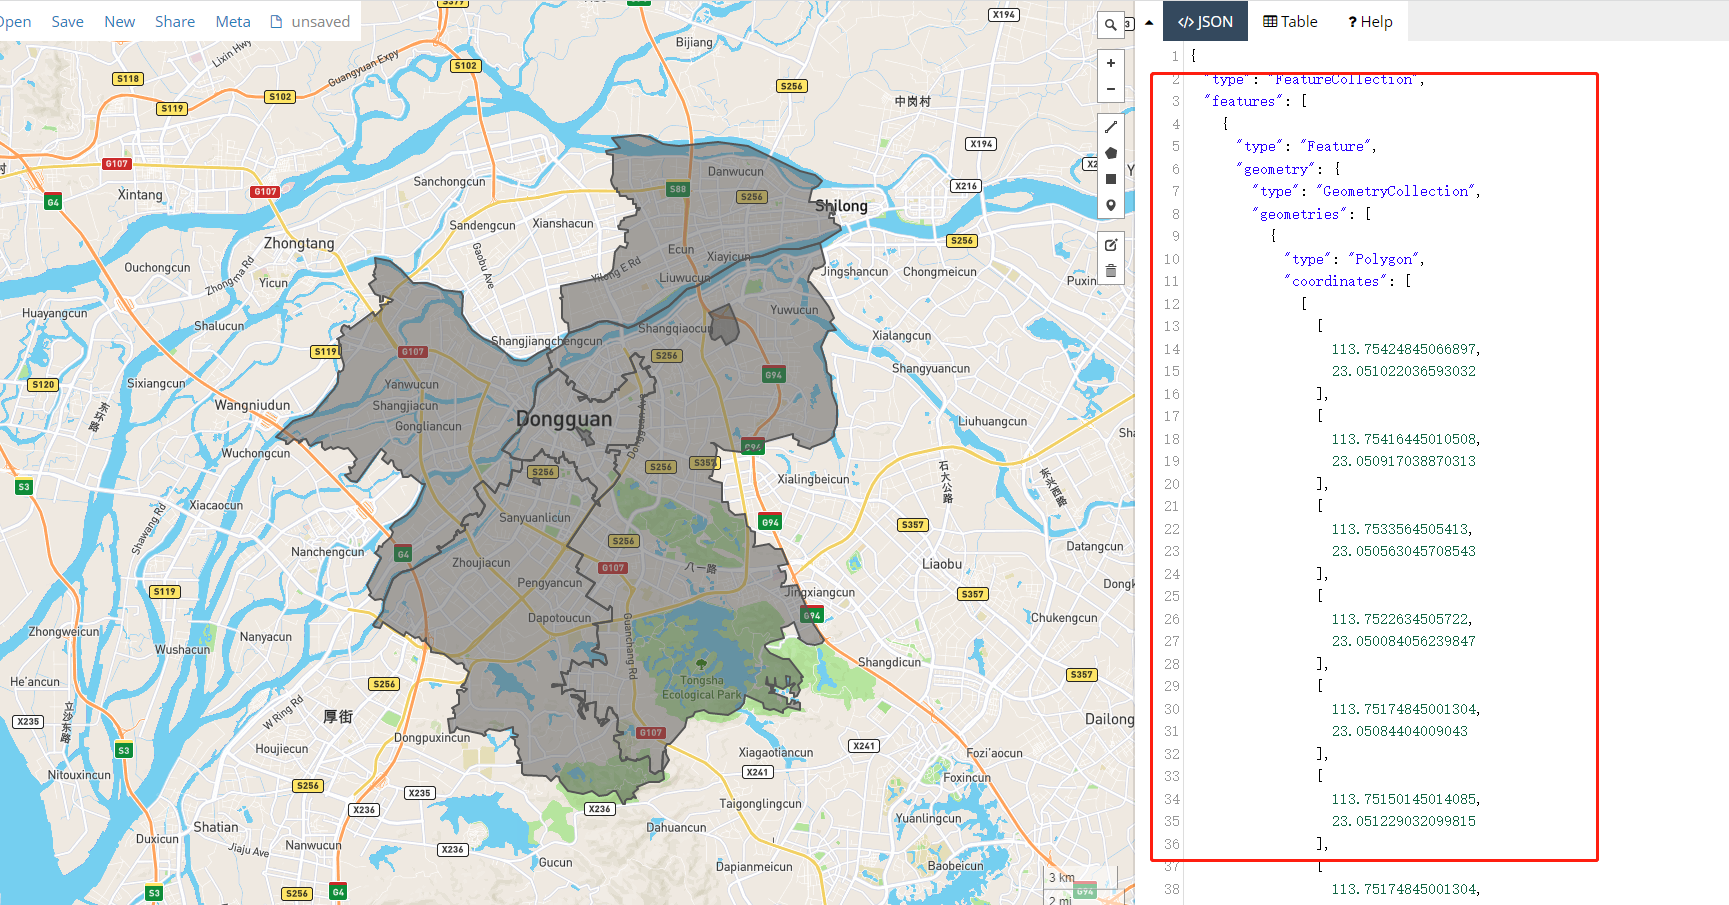
Task: Click the New menu item
Action: pyautogui.click(x=120, y=21)
